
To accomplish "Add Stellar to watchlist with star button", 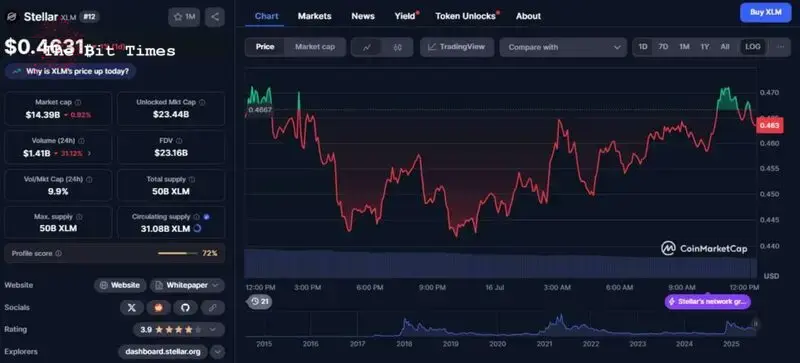I will tap(184, 17).
